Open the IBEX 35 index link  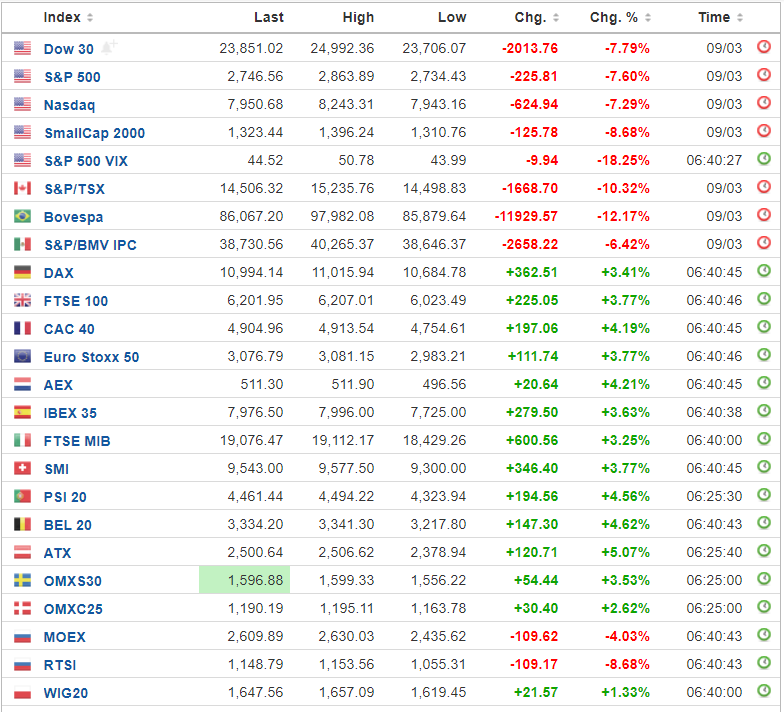tap(70, 413)
